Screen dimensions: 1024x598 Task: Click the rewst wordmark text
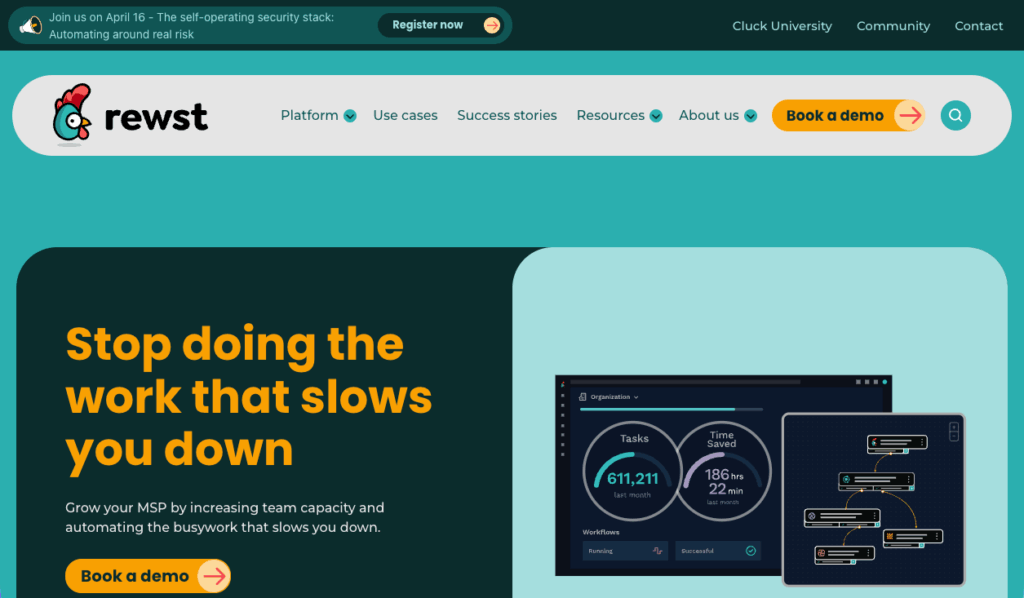point(156,117)
